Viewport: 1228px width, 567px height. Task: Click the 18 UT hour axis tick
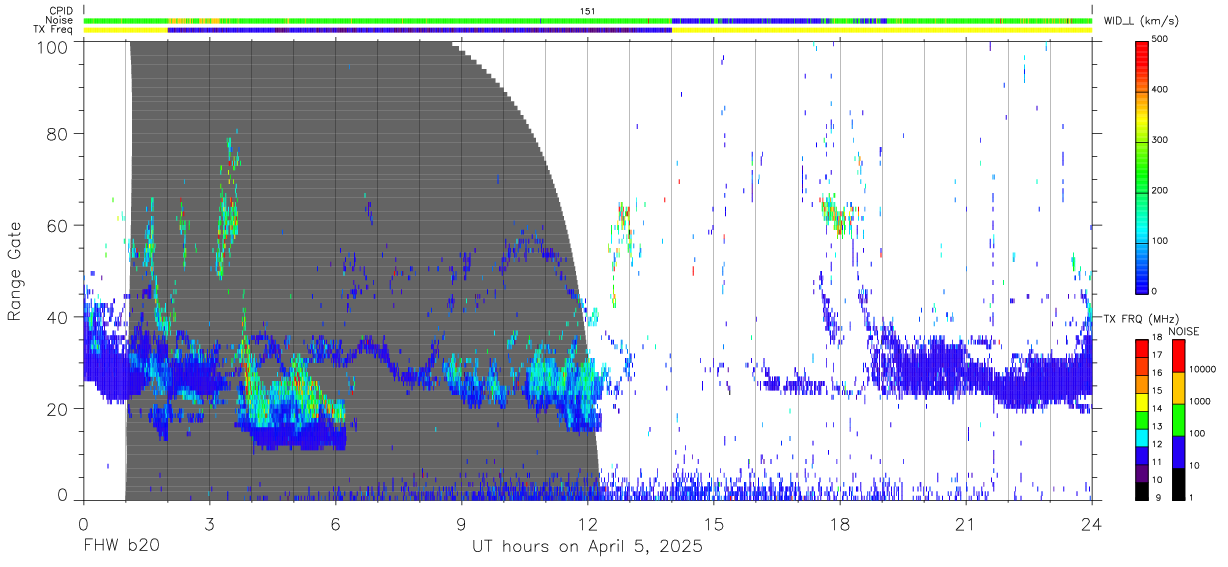click(x=840, y=523)
